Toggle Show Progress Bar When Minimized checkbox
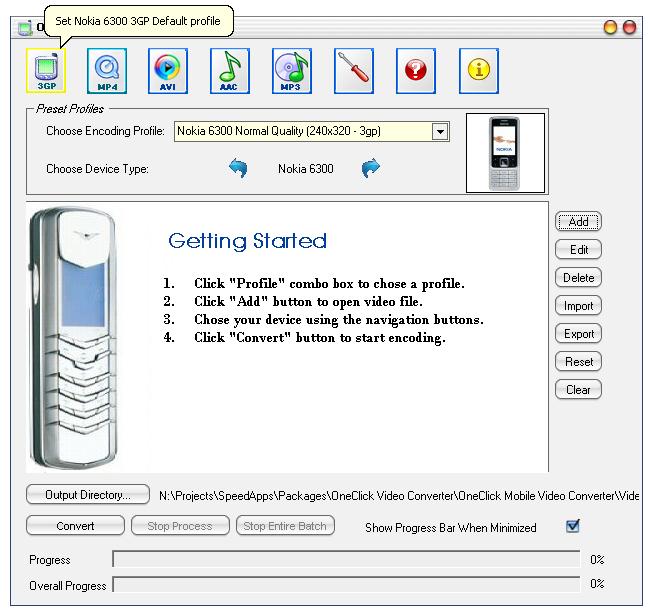 (573, 526)
